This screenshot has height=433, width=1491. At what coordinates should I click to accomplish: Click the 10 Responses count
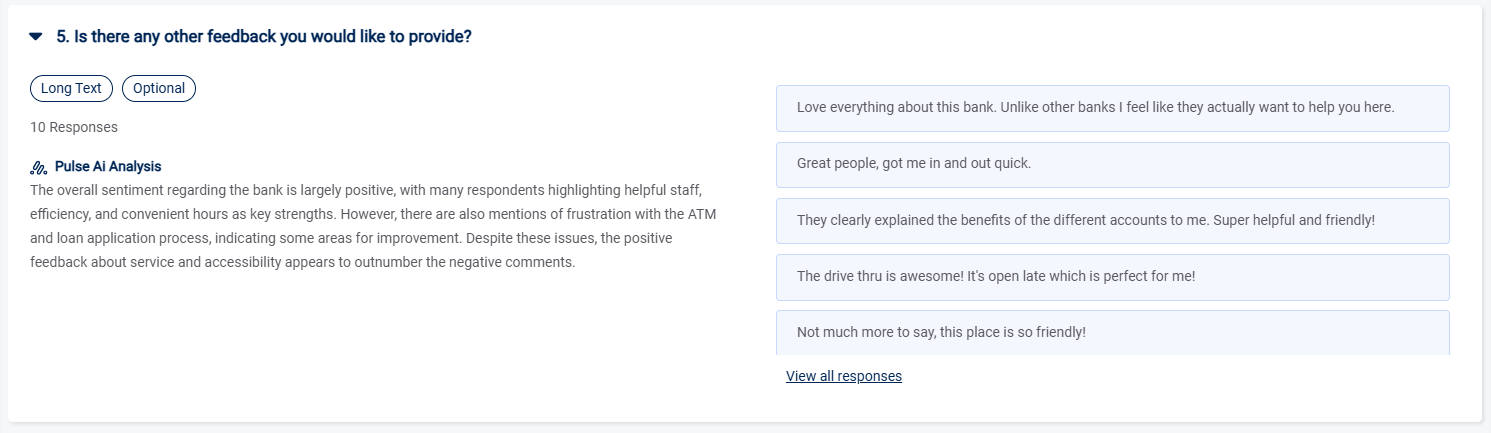coord(74,127)
